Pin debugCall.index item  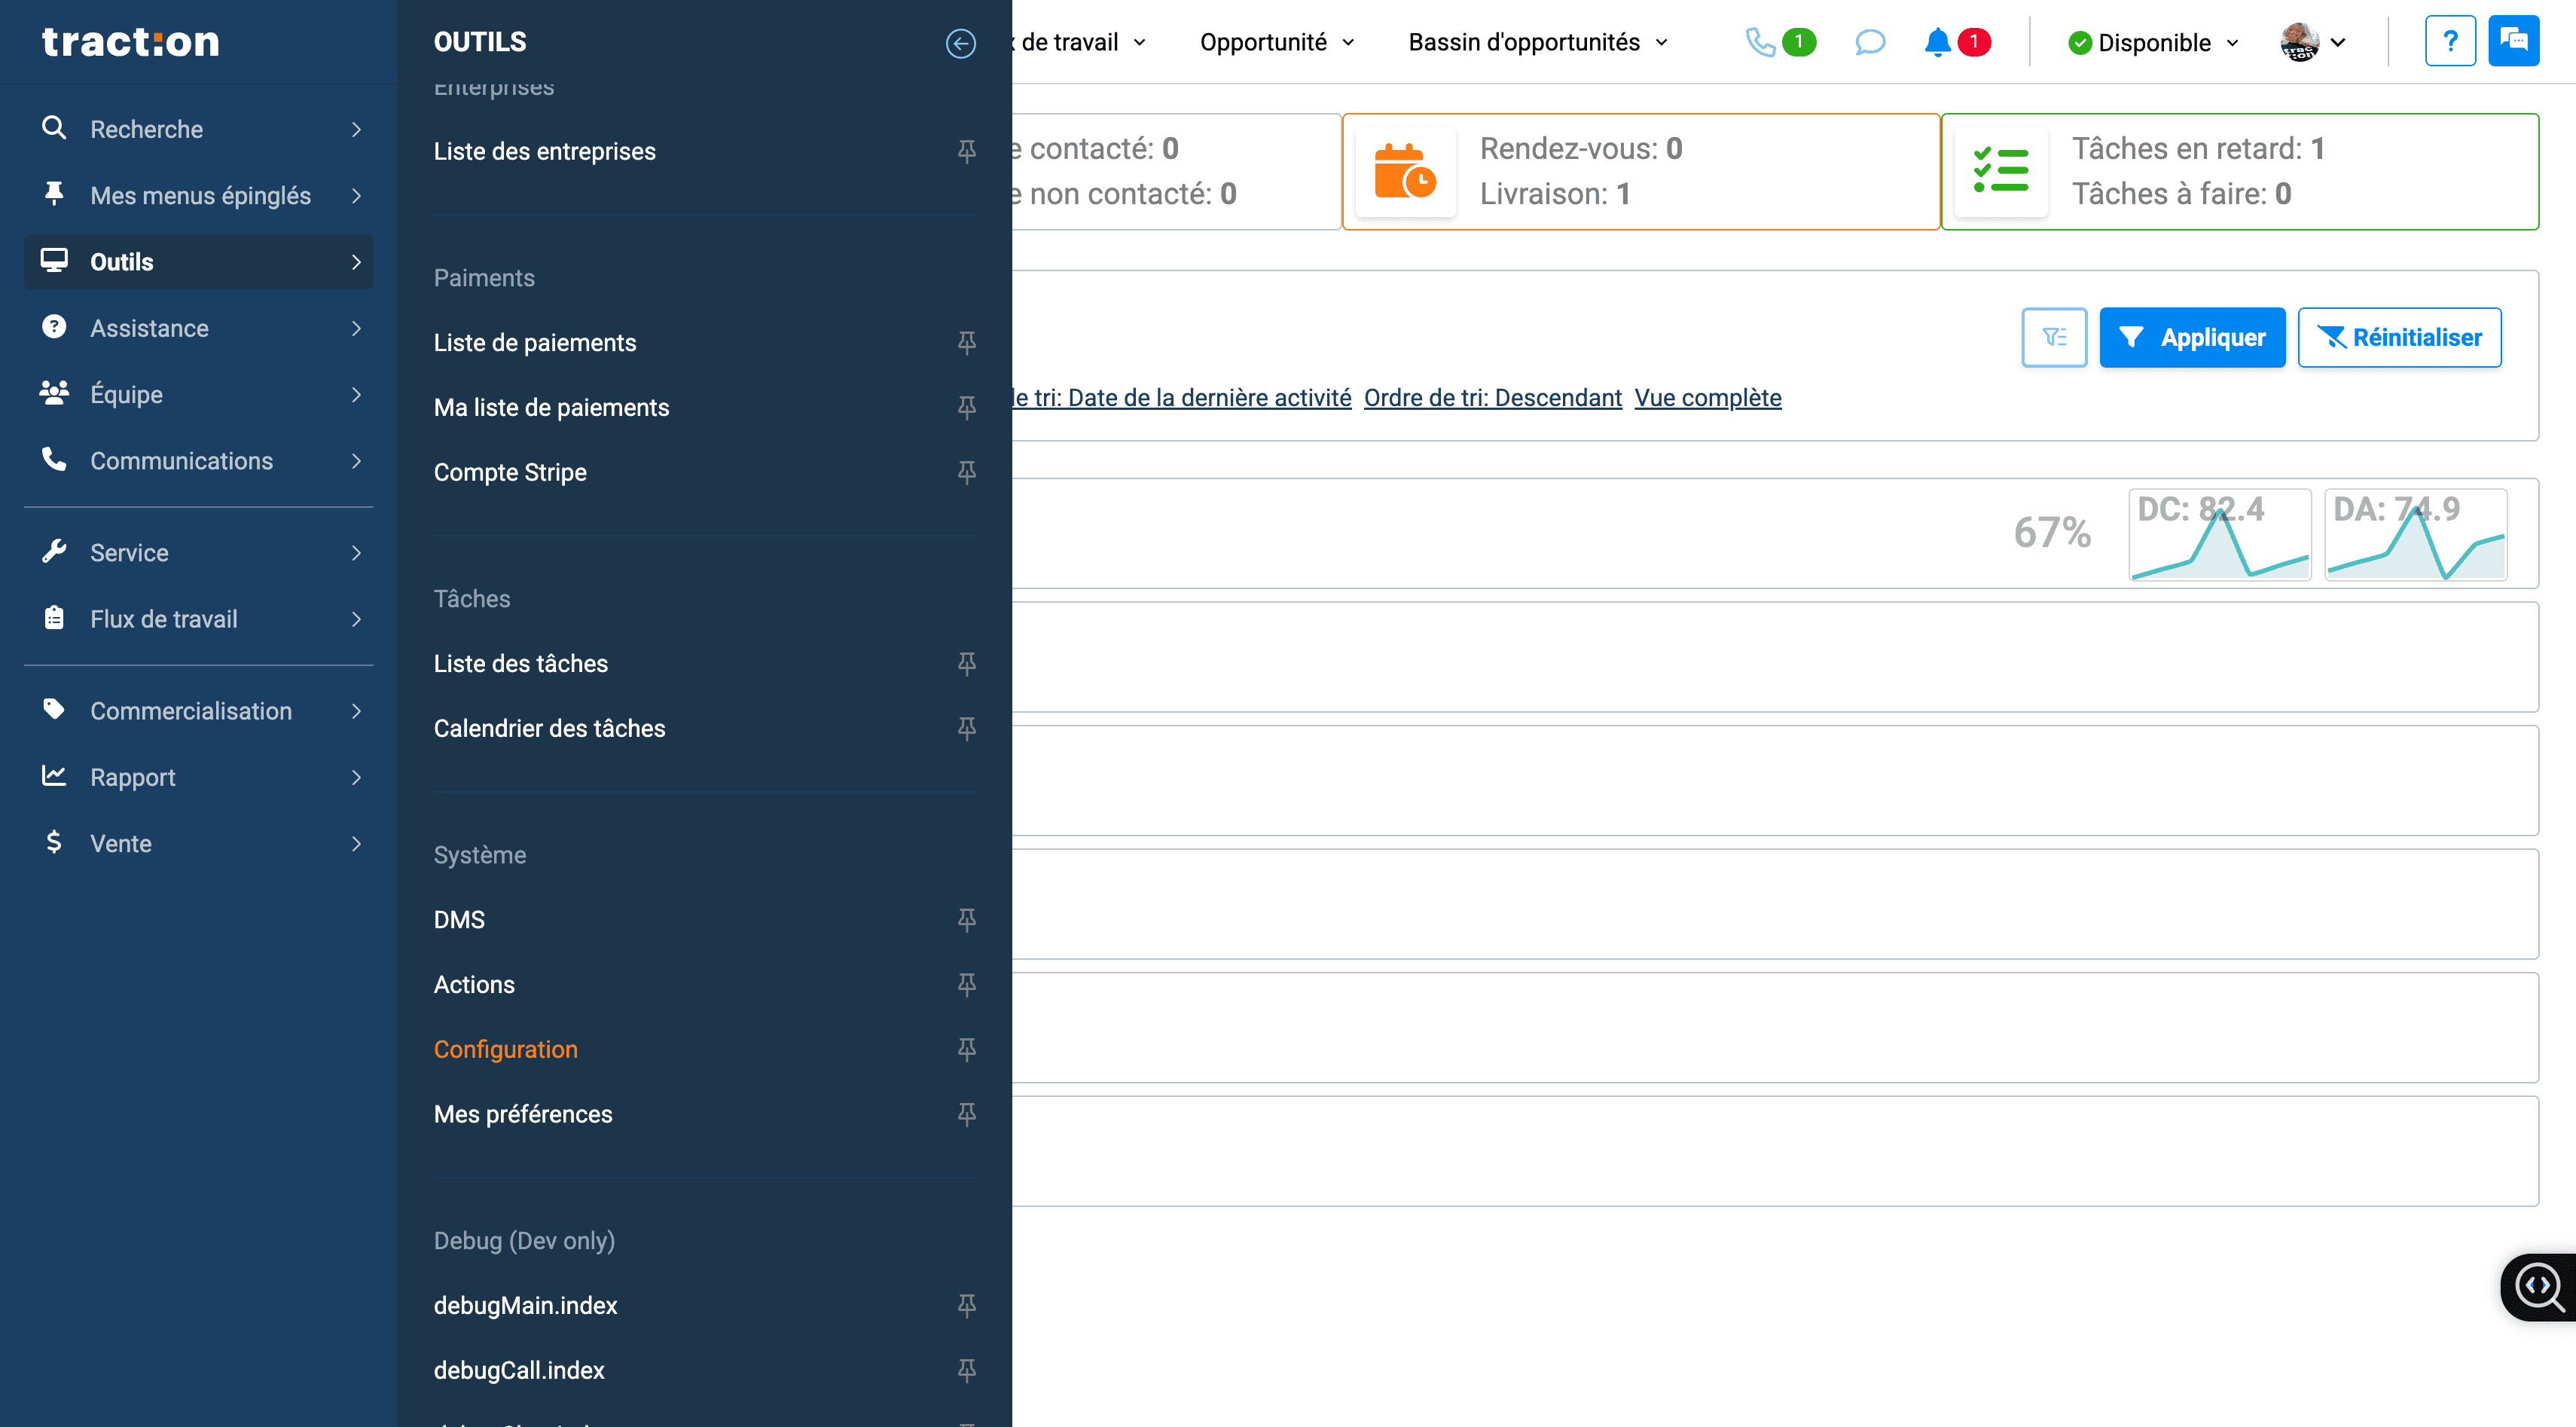coord(966,1371)
